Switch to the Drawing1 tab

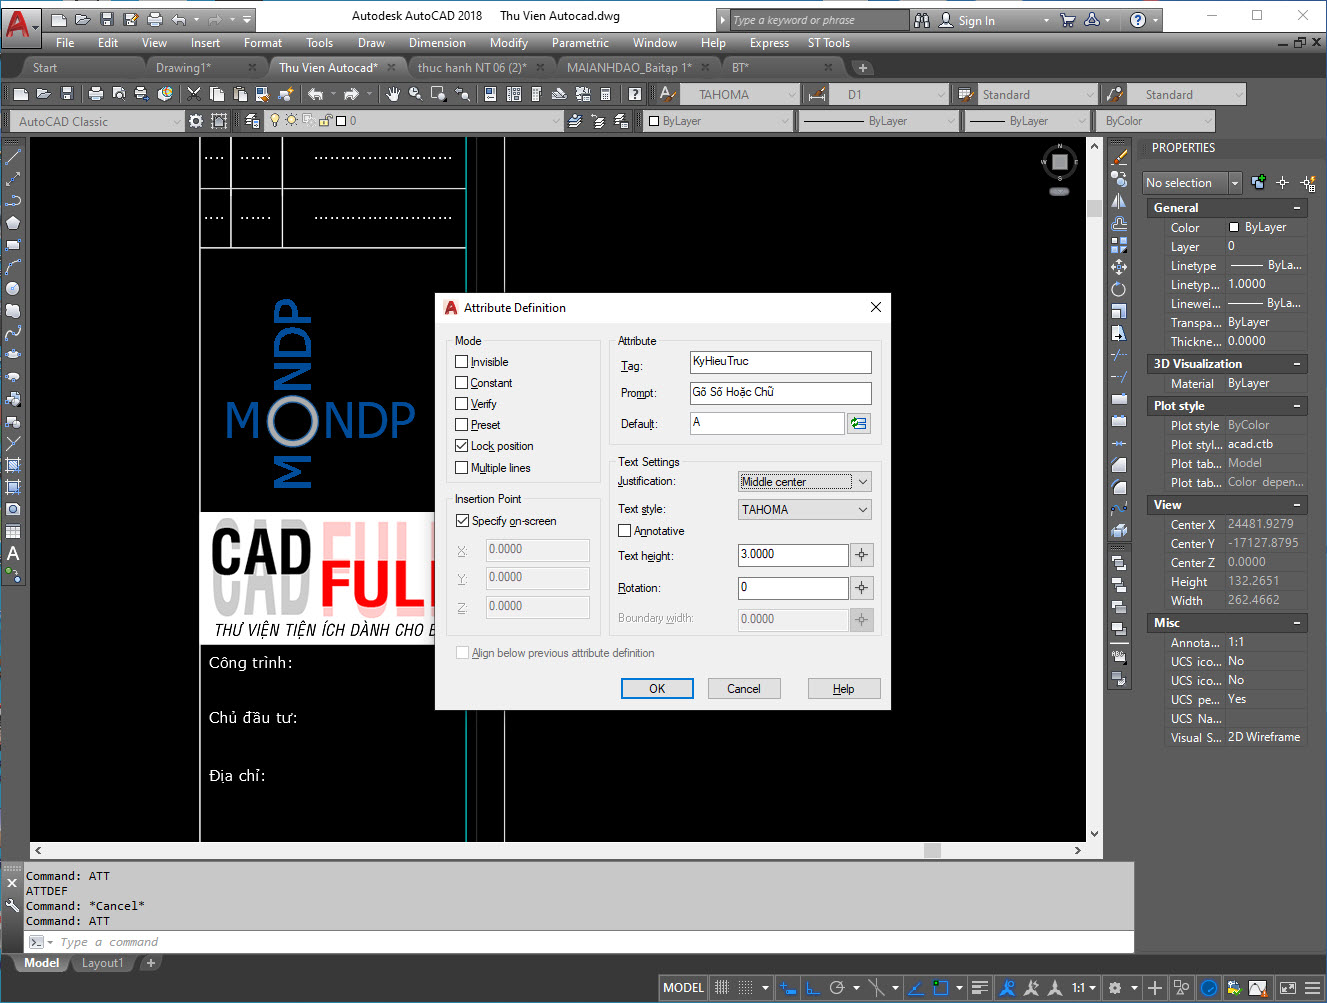tap(183, 68)
